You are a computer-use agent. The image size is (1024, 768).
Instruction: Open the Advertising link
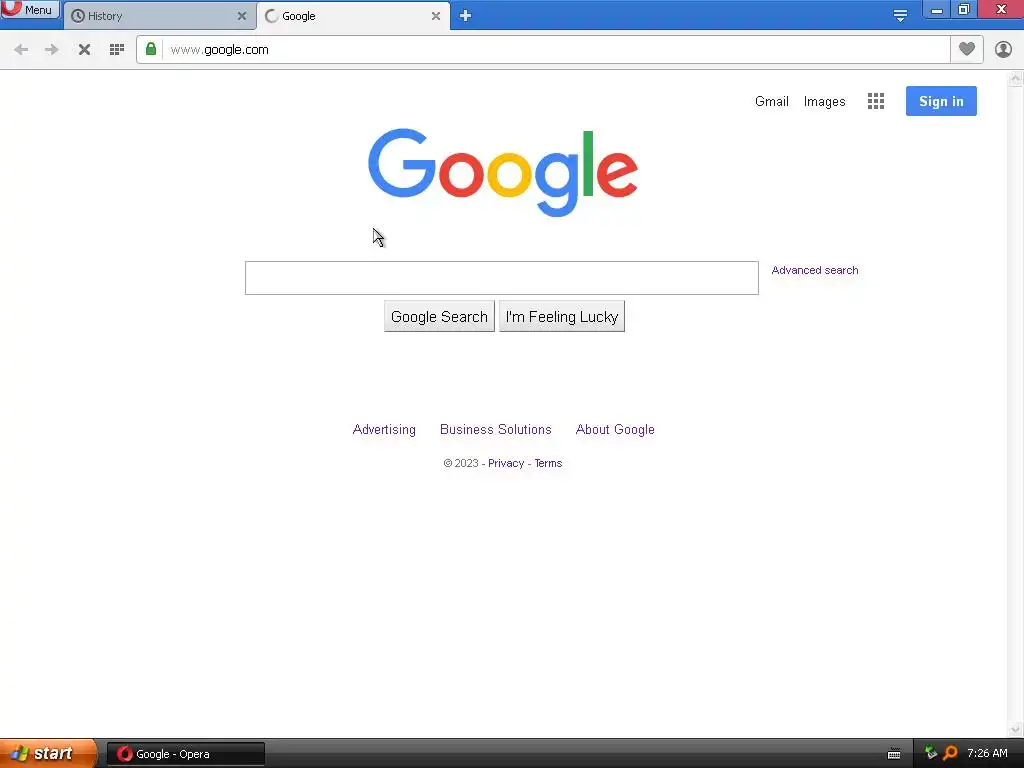click(x=384, y=430)
